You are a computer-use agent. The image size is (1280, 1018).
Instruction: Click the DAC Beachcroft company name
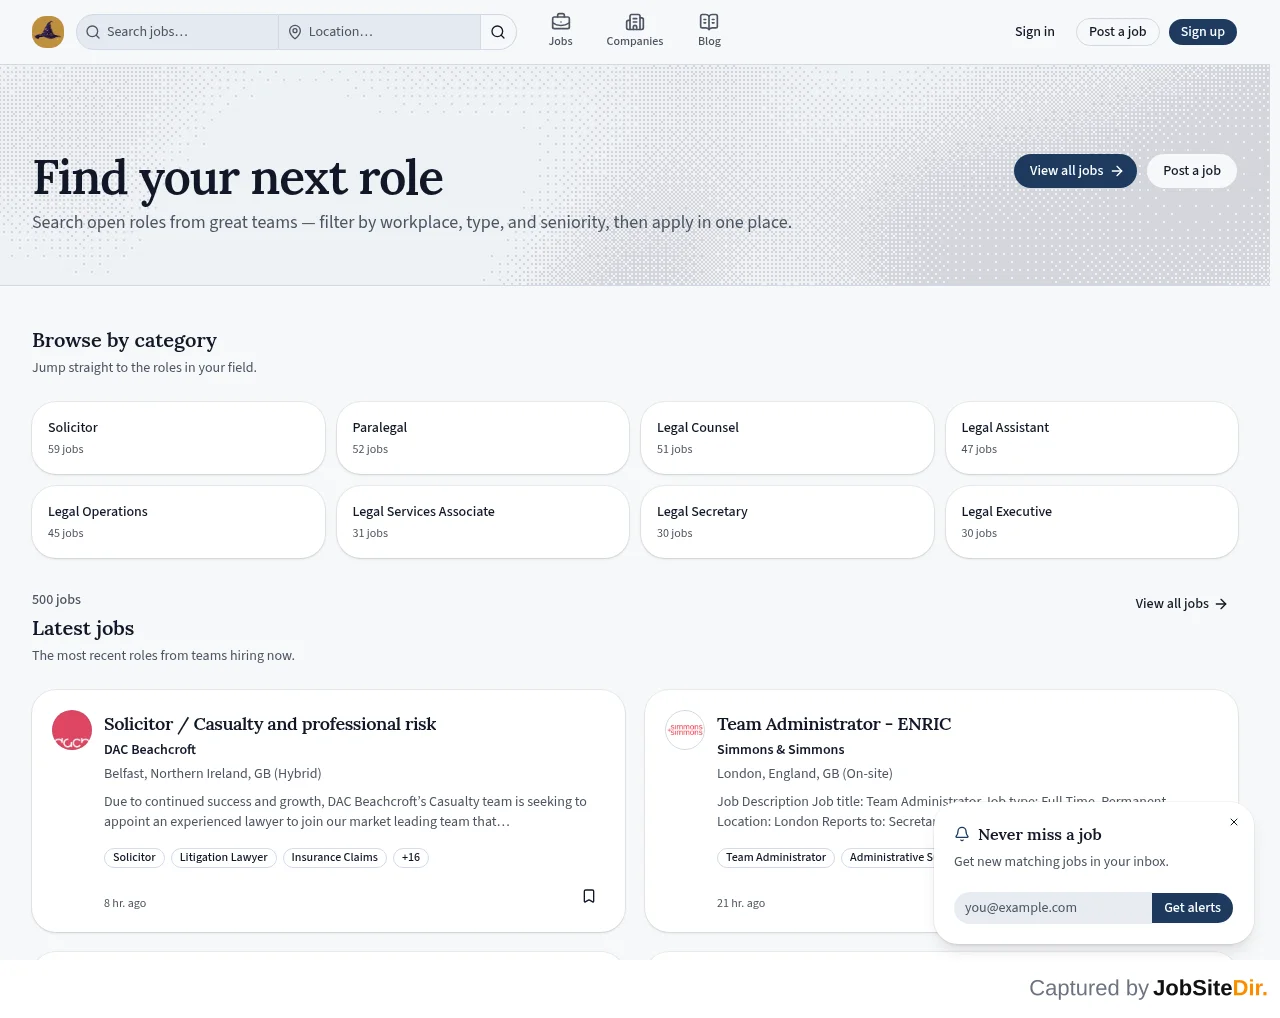point(150,750)
